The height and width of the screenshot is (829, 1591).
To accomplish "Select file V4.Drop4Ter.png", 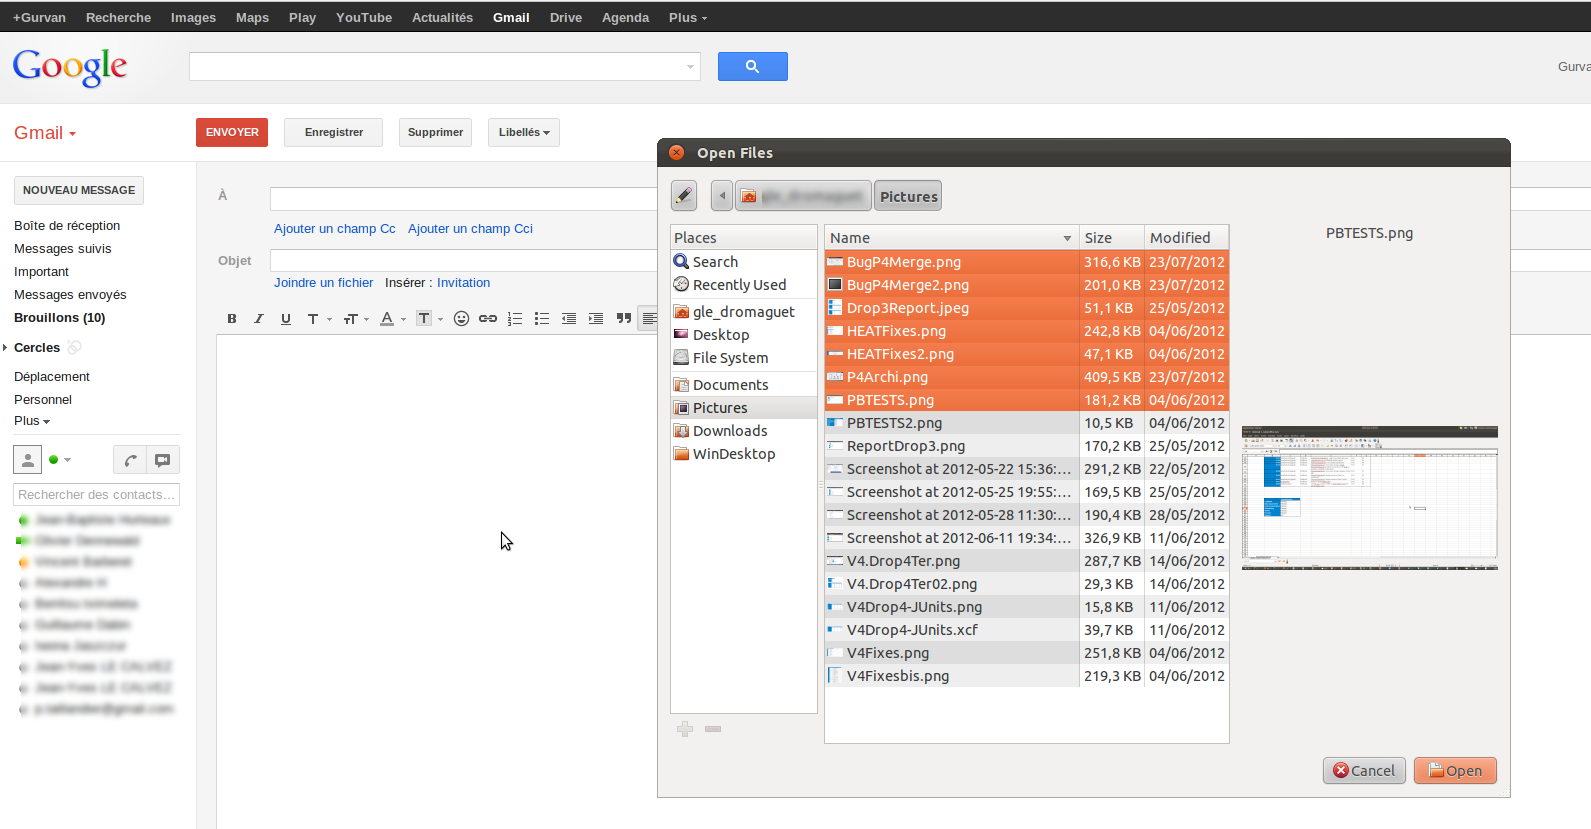I will (1027, 561).
